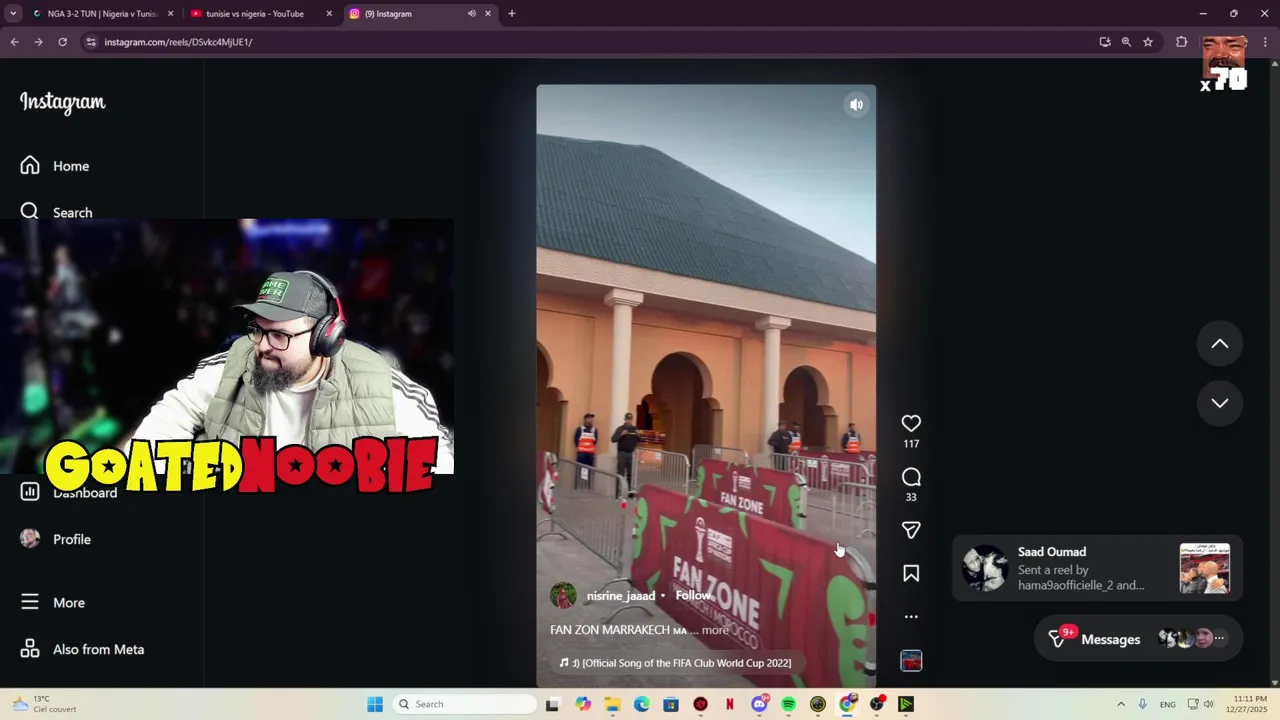Click the address bar URL
1280x720 pixels.
(x=178, y=42)
